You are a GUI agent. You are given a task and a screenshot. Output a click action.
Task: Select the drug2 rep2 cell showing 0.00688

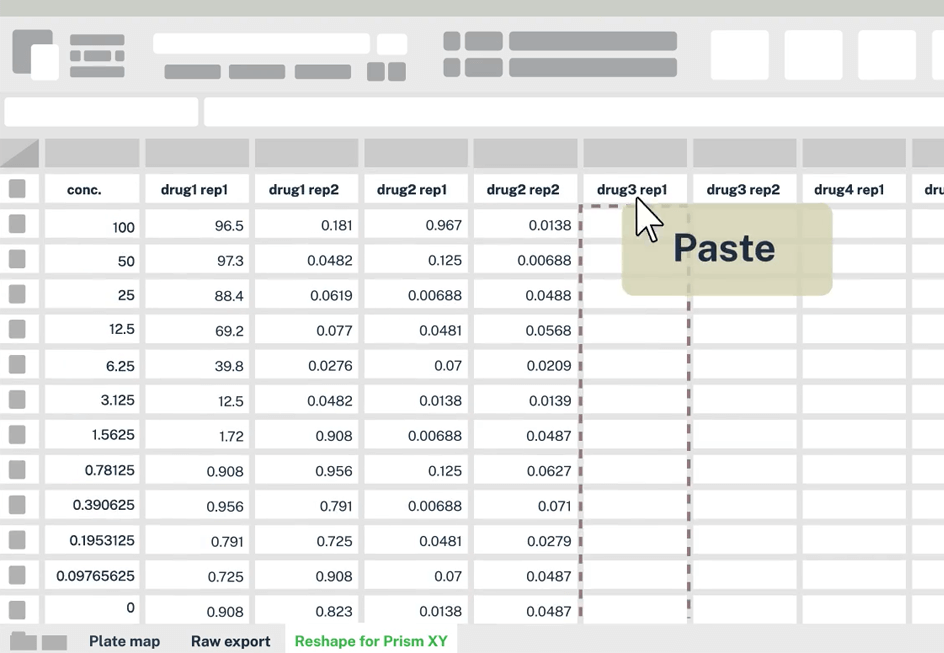click(x=525, y=261)
